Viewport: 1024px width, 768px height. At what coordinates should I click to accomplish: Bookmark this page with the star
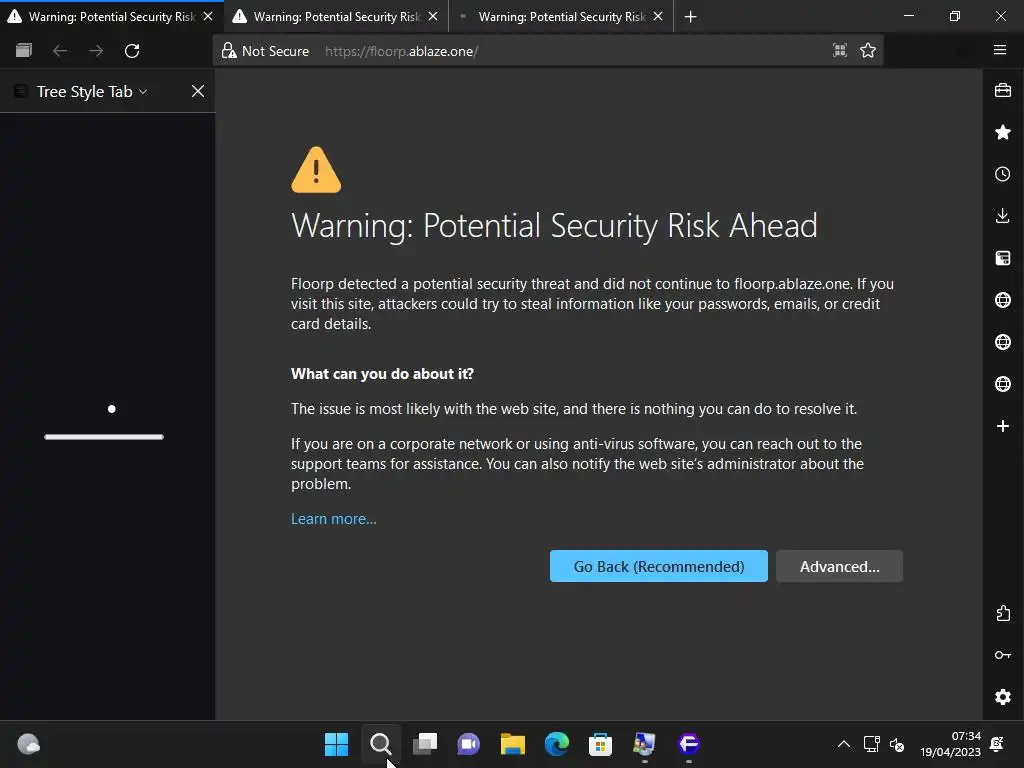[x=868, y=50]
